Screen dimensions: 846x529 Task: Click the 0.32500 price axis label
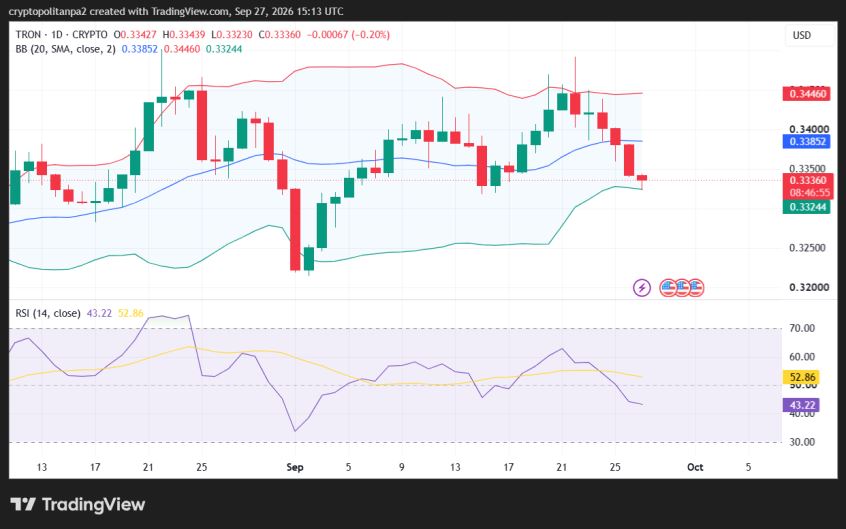pyautogui.click(x=809, y=248)
